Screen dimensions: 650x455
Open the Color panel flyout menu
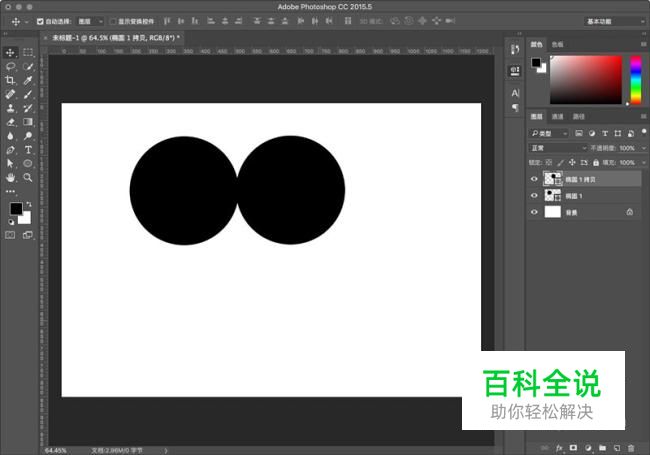click(x=643, y=44)
